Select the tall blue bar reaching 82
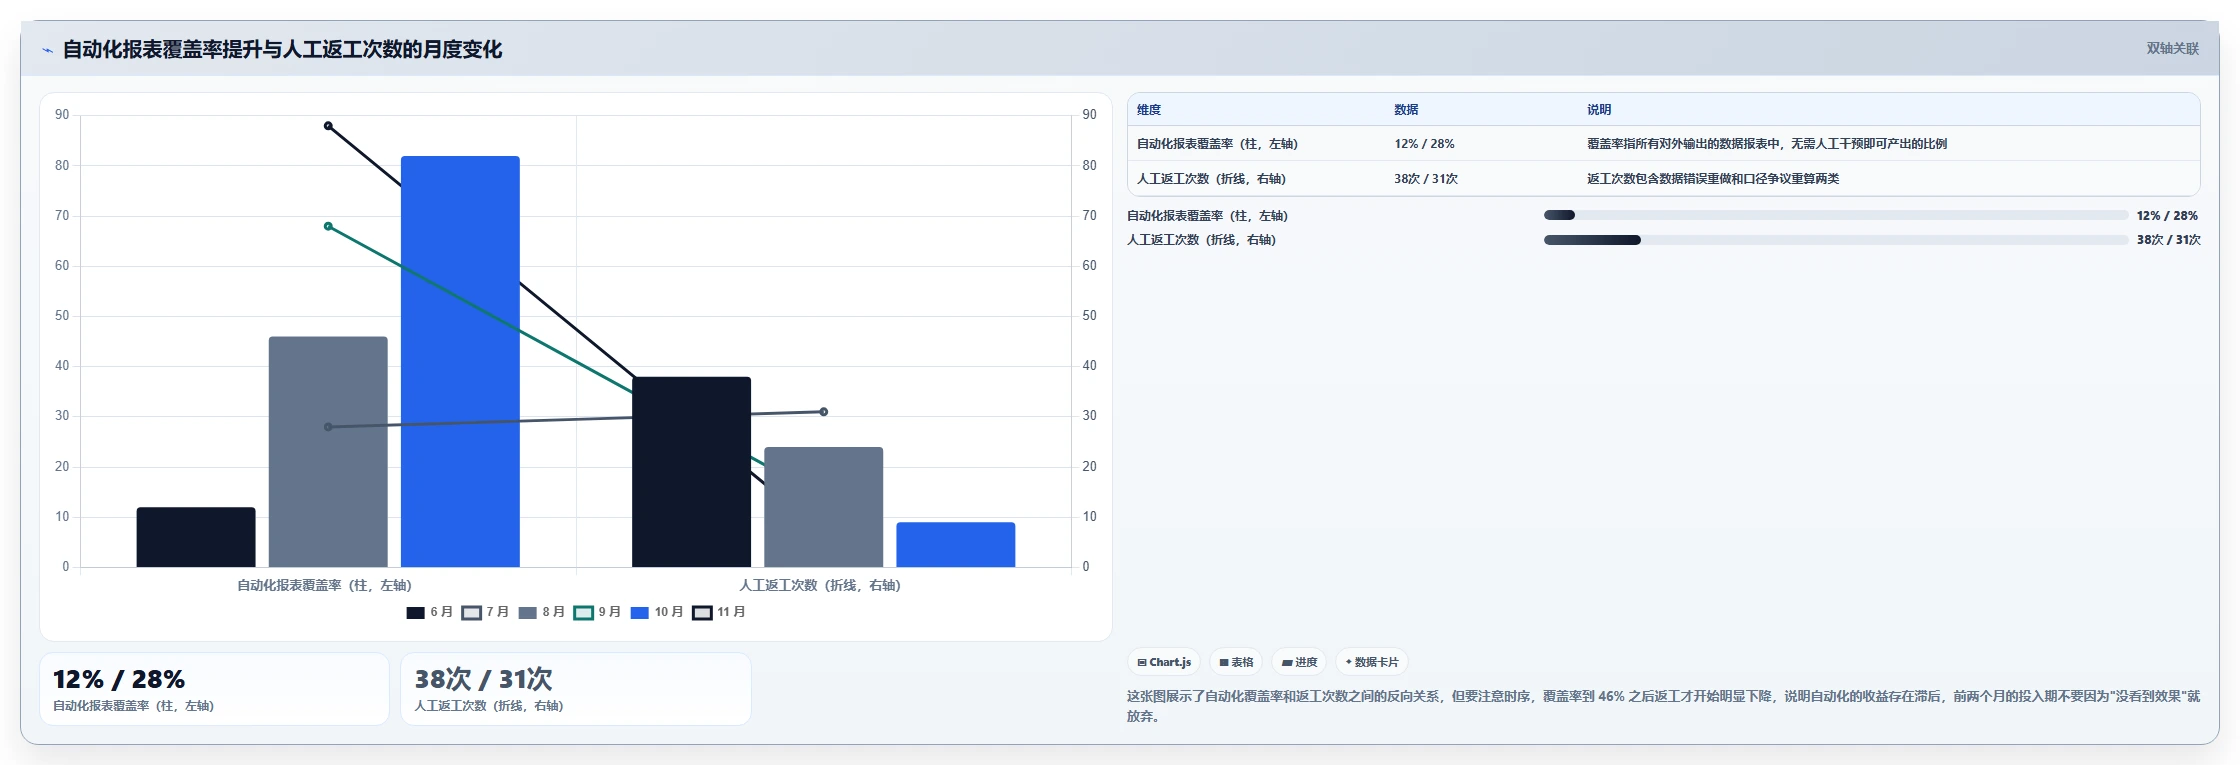 coord(460,361)
